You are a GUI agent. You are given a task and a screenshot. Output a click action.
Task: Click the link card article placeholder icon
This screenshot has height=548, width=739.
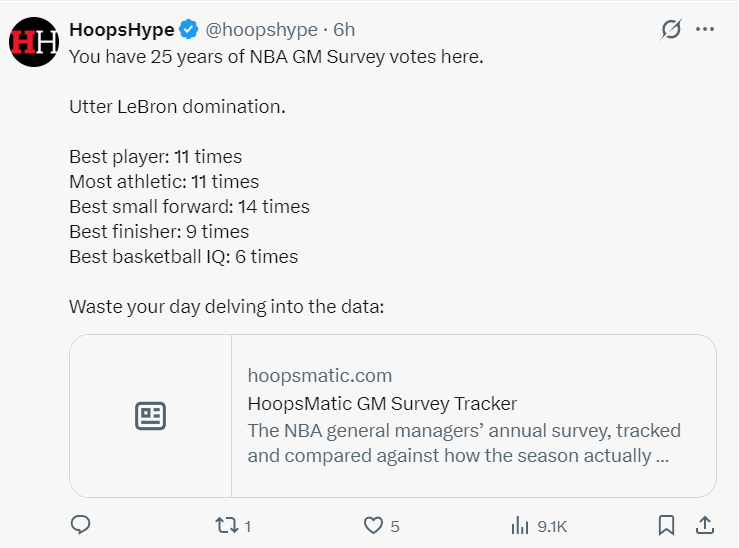tap(150, 416)
